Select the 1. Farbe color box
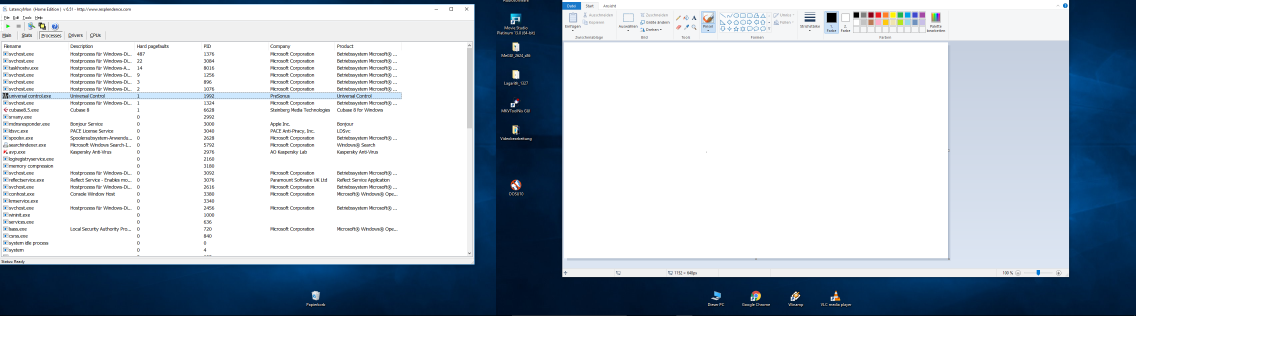The width and height of the screenshot is (1280, 360). (x=831, y=22)
